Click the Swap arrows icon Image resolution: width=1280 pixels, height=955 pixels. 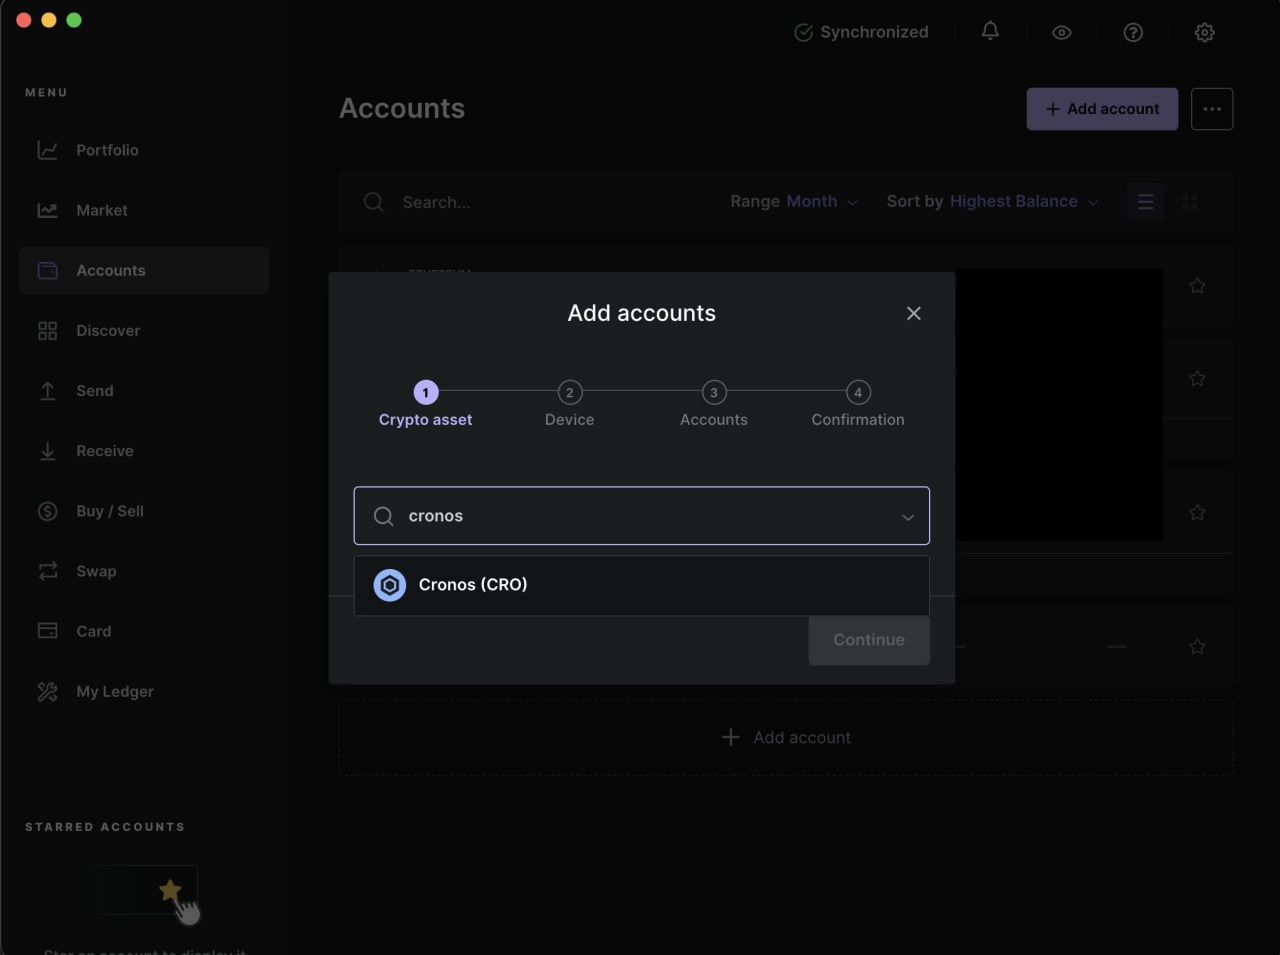47,571
